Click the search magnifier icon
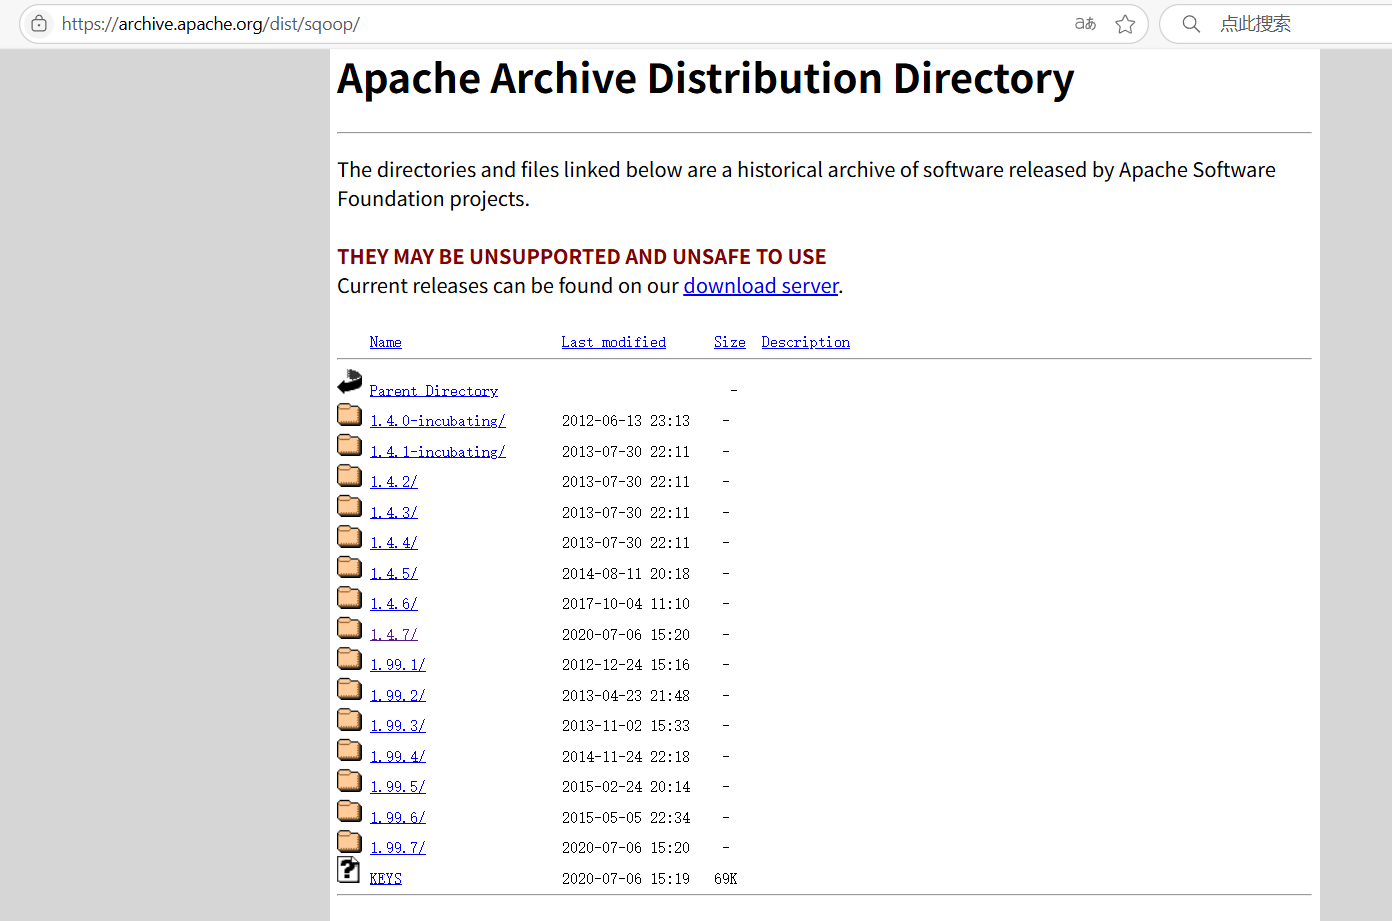 [1191, 23]
